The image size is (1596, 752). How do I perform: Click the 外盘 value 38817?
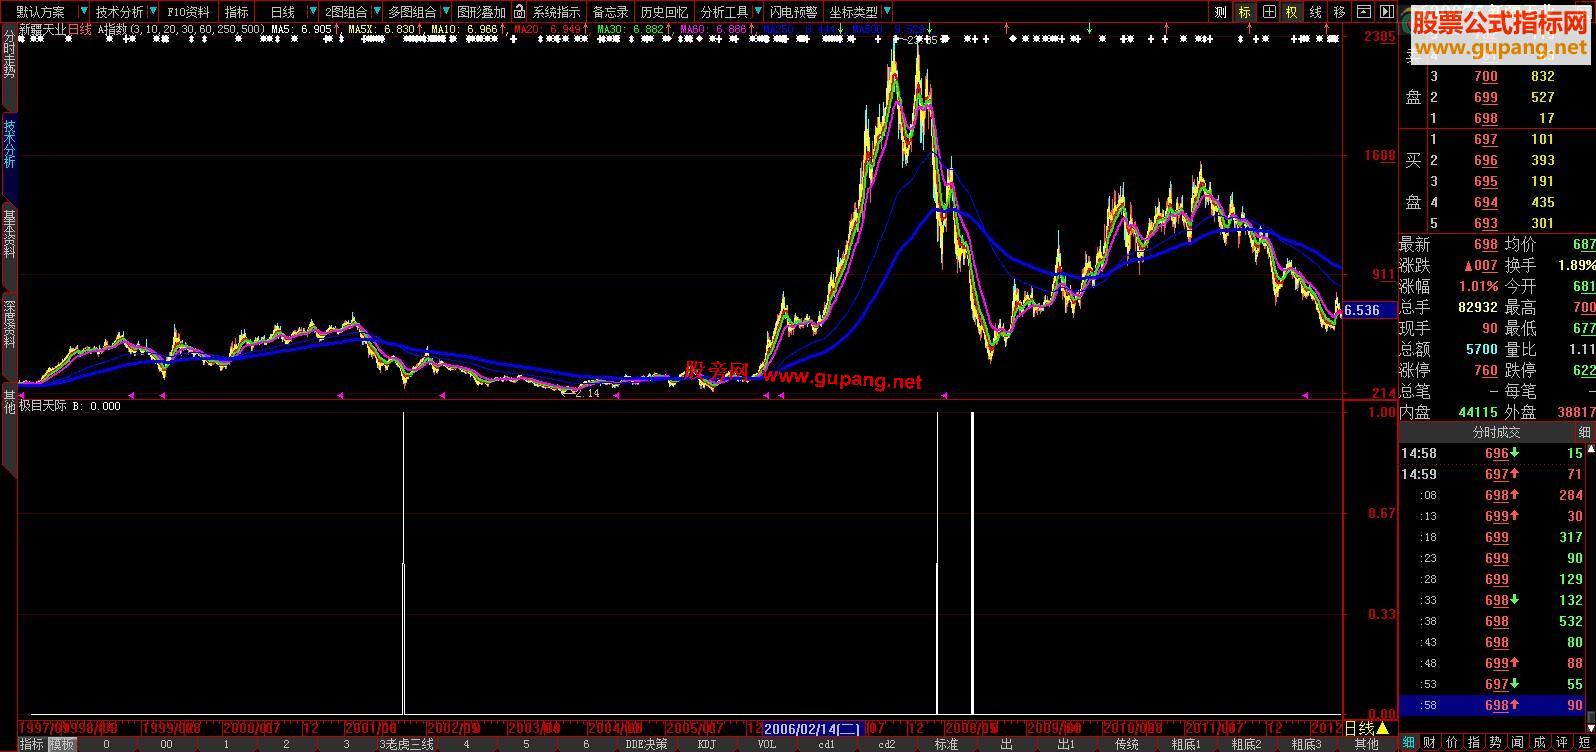point(1575,412)
